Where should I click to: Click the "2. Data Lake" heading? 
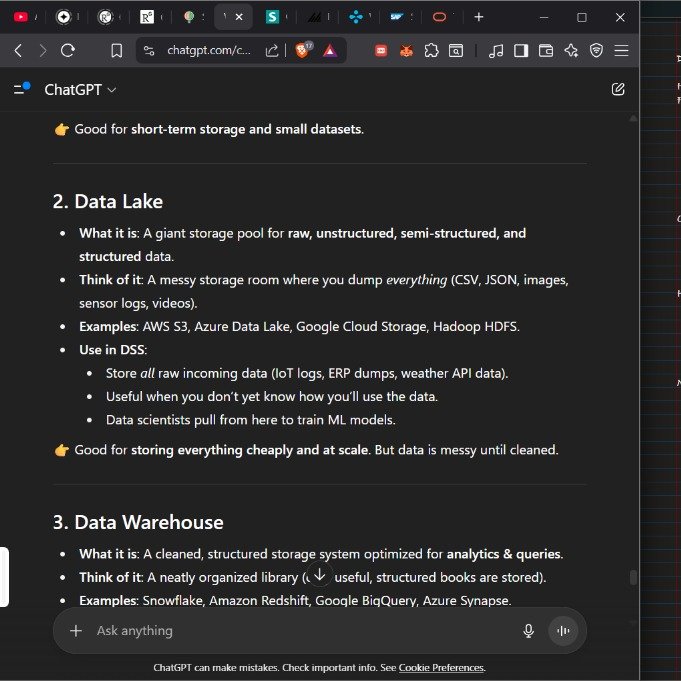(x=108, y=202)
